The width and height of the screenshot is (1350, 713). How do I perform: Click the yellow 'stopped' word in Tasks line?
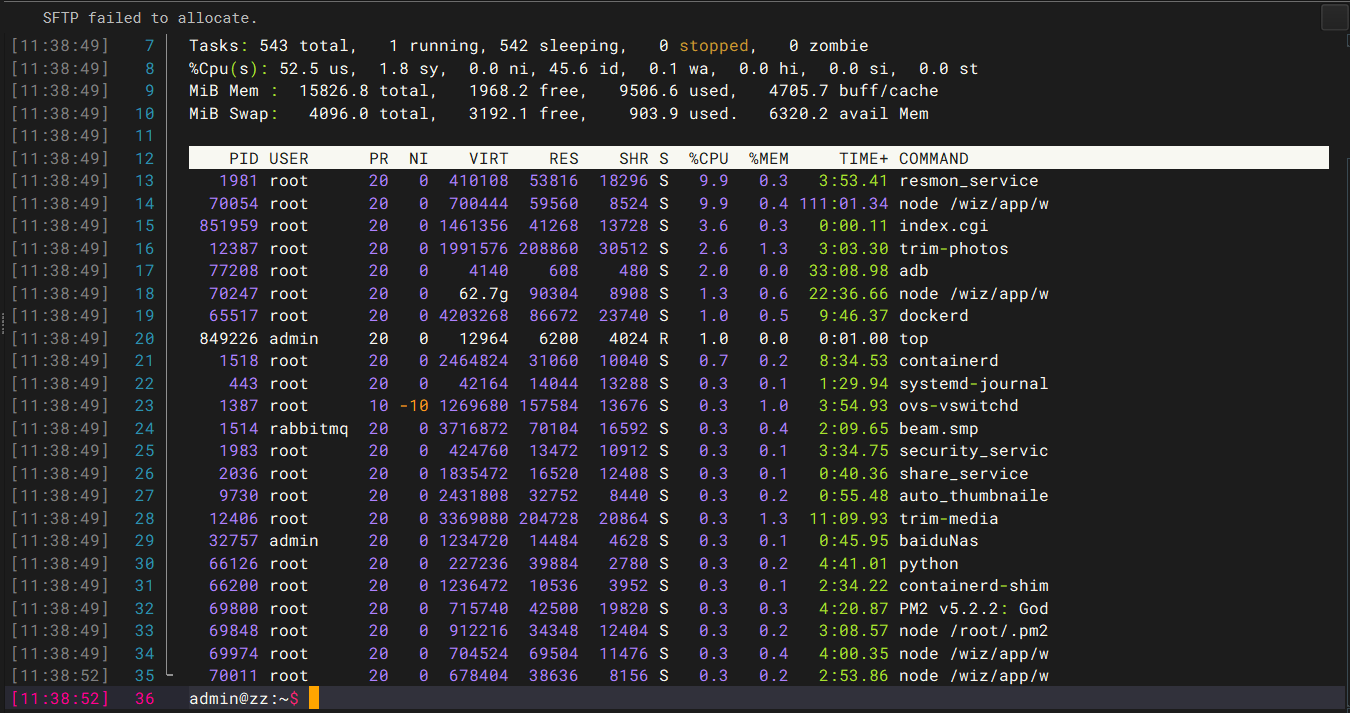713,46
